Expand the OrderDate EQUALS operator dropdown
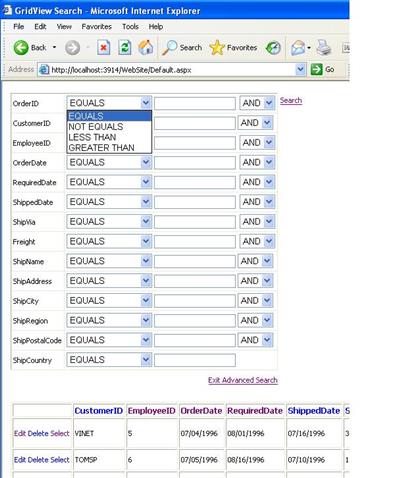This screenshot has height=478, width=400. (146, 162)
